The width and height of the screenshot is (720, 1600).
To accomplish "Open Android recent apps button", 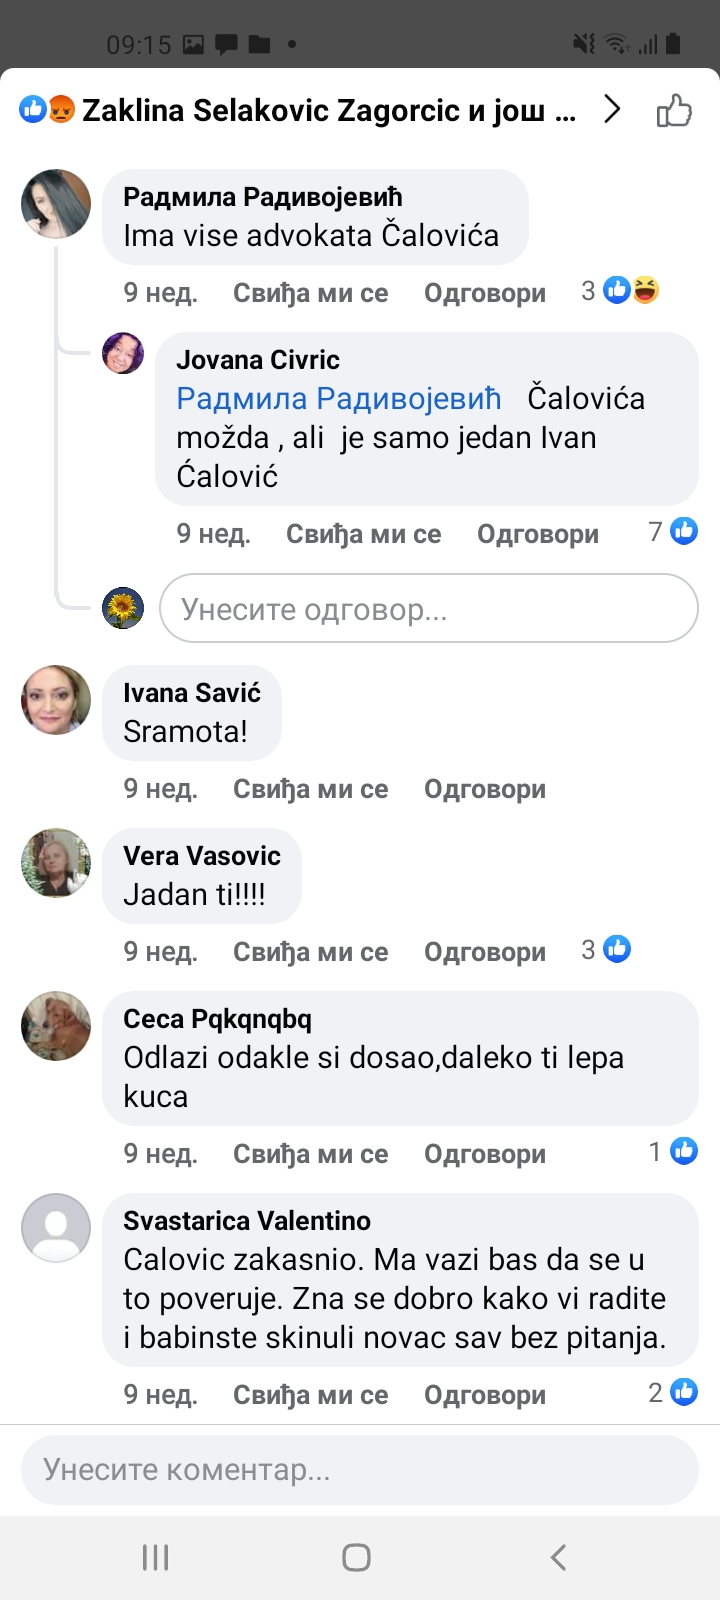I will tap(155, 1557).
